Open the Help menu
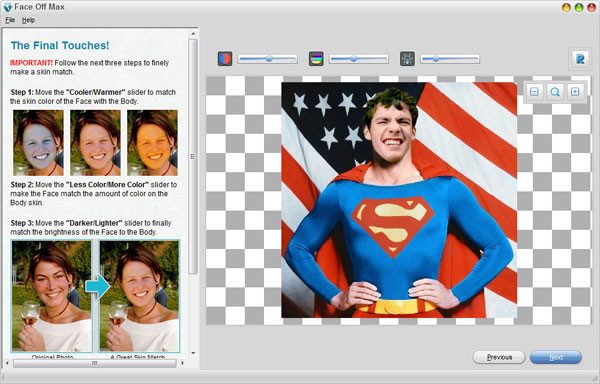600x384 pixels. coord(28,20)
